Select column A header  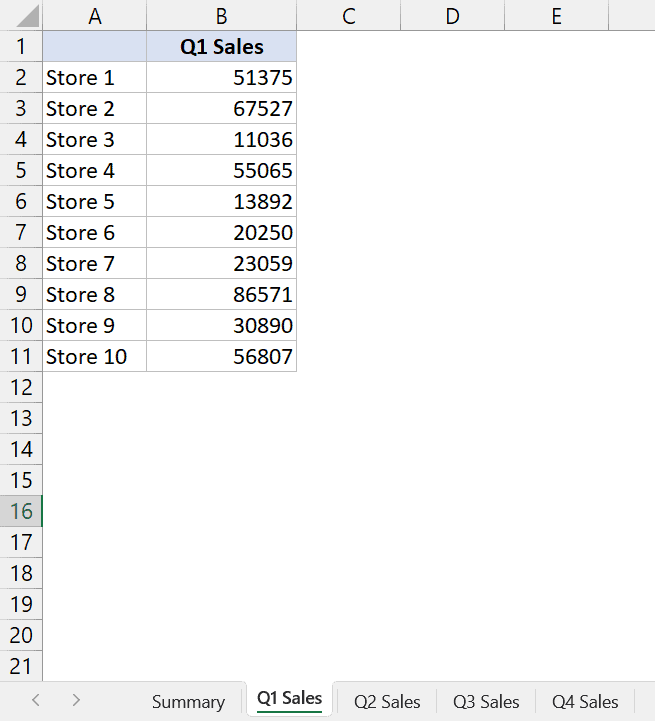click(95, 15)
